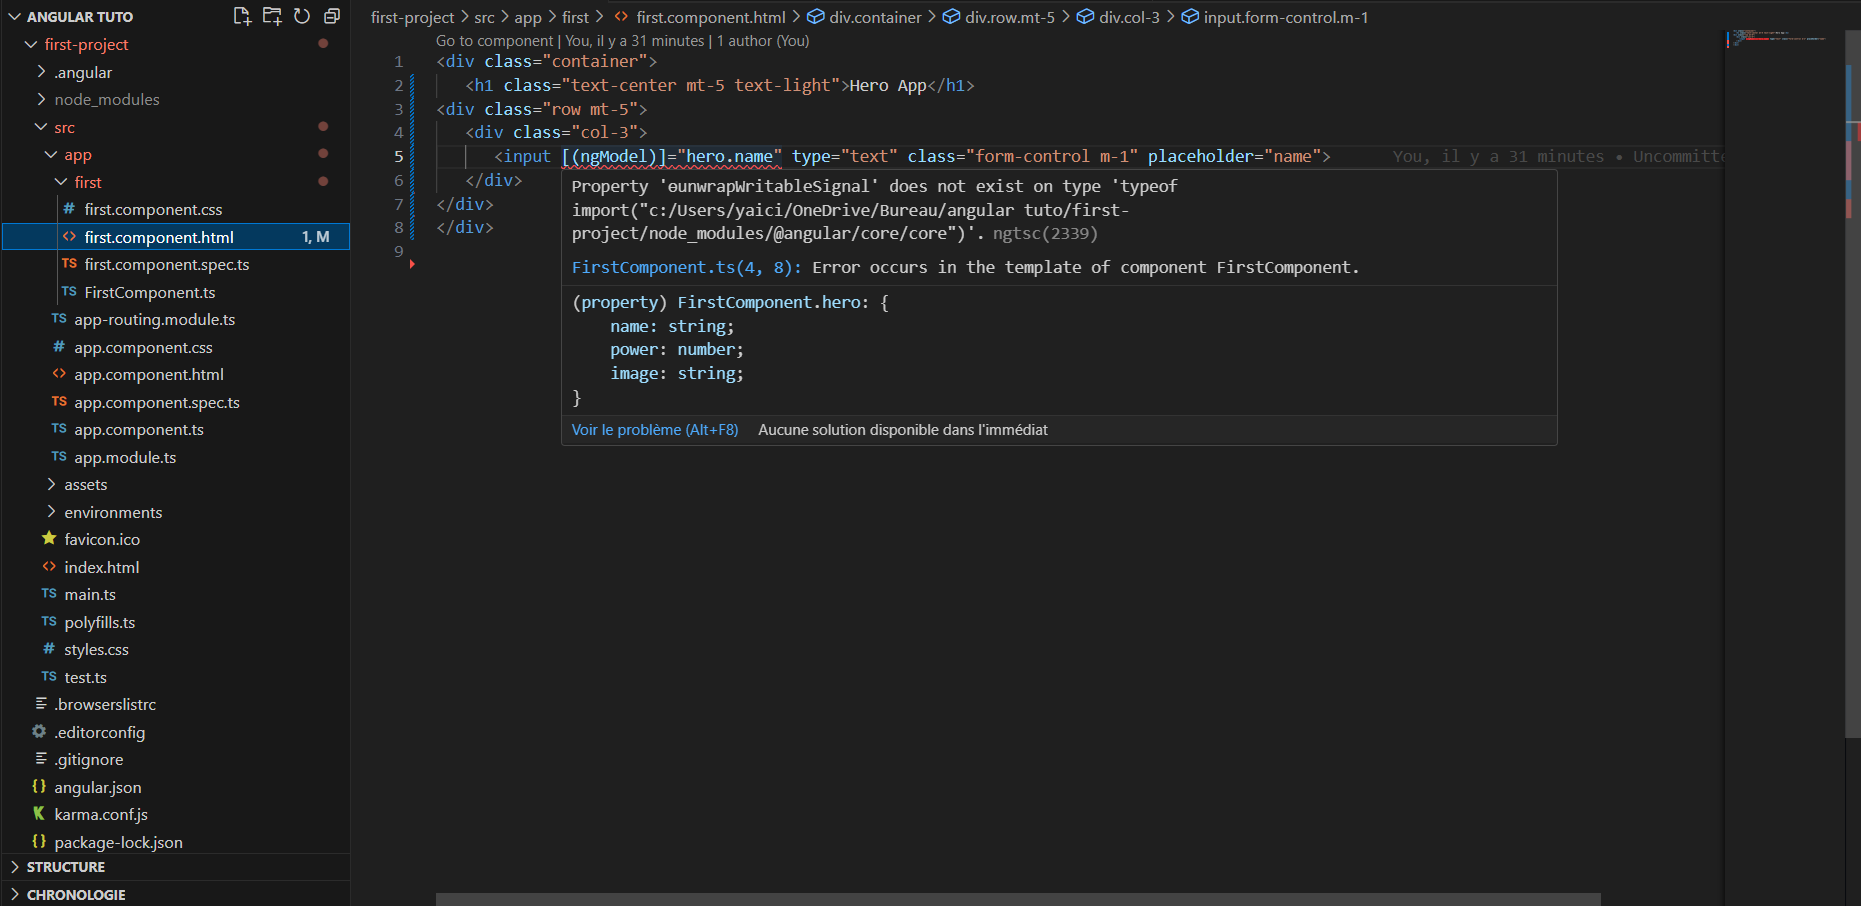
Task: Expand the node_modules folder
Action: pos(106,99)
